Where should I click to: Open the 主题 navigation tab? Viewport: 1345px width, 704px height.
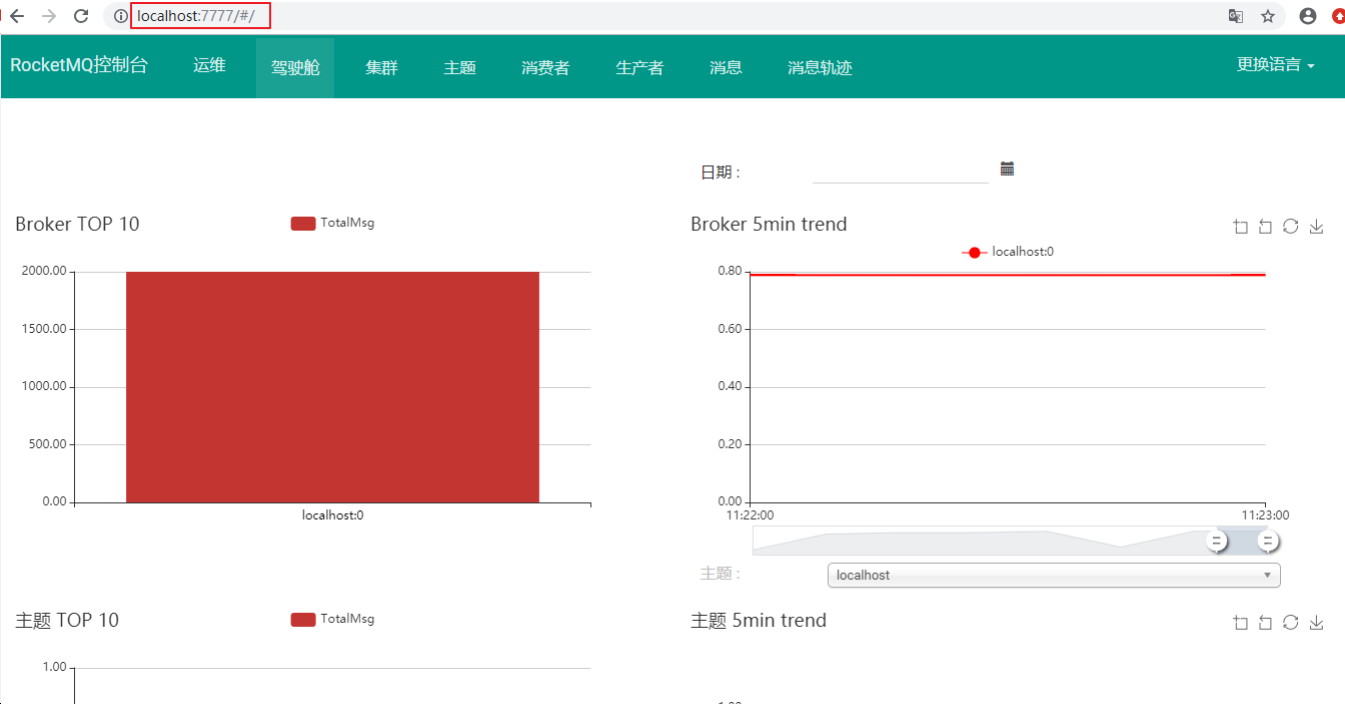pos(459,68)
